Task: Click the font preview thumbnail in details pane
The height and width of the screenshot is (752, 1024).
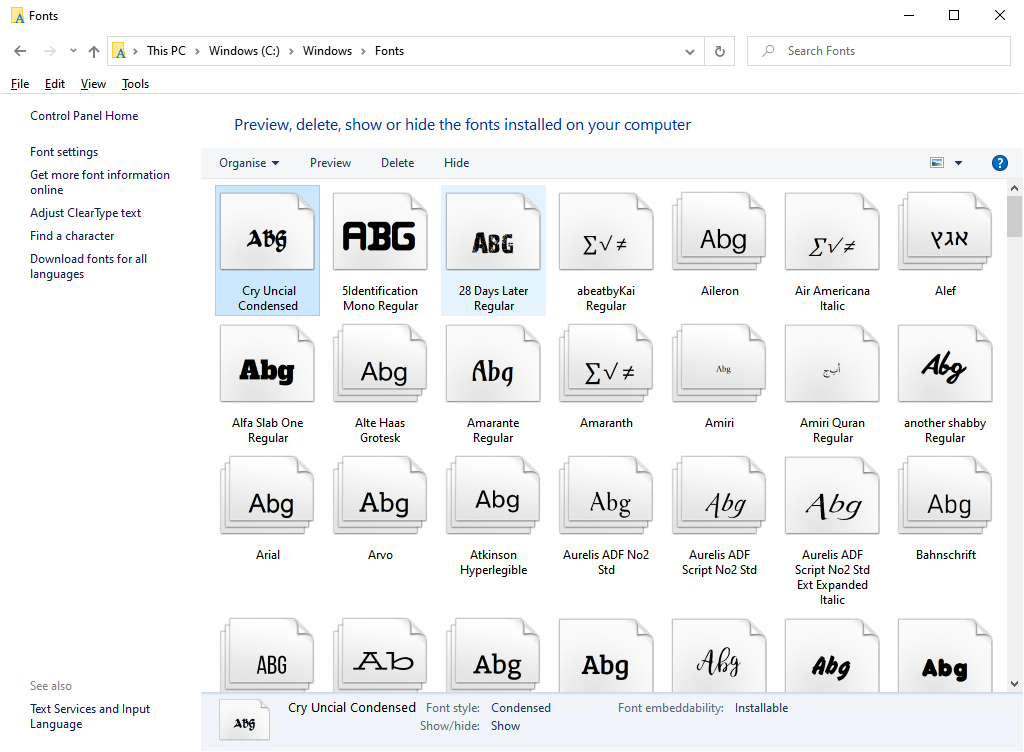Action: pyautogui.click(x=244, y=719)
